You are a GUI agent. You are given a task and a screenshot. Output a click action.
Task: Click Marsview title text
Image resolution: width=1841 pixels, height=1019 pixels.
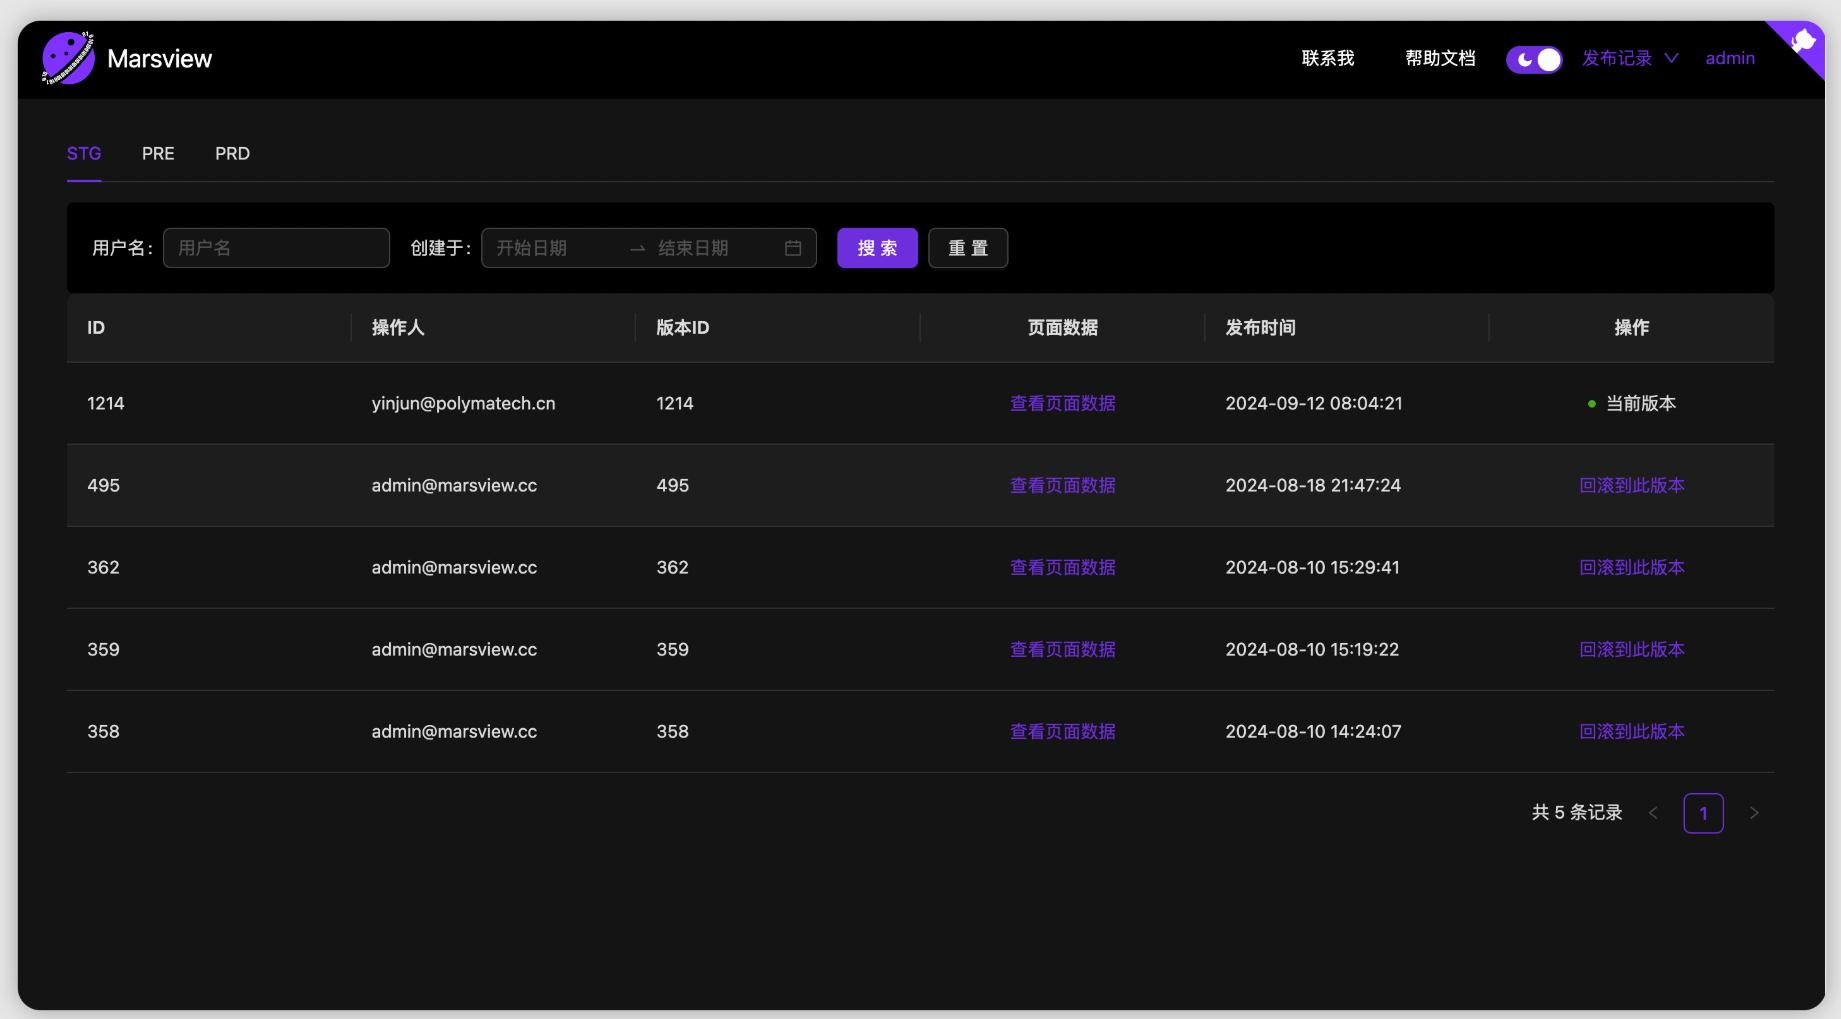(160, 59)
